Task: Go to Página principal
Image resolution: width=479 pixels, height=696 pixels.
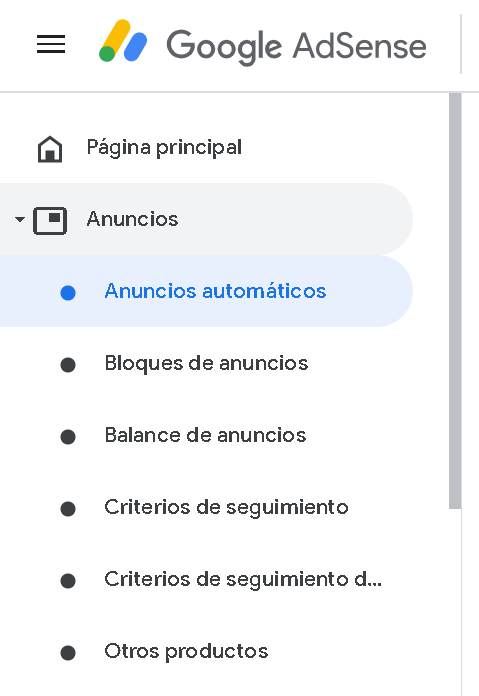Action: click(164, 147)
